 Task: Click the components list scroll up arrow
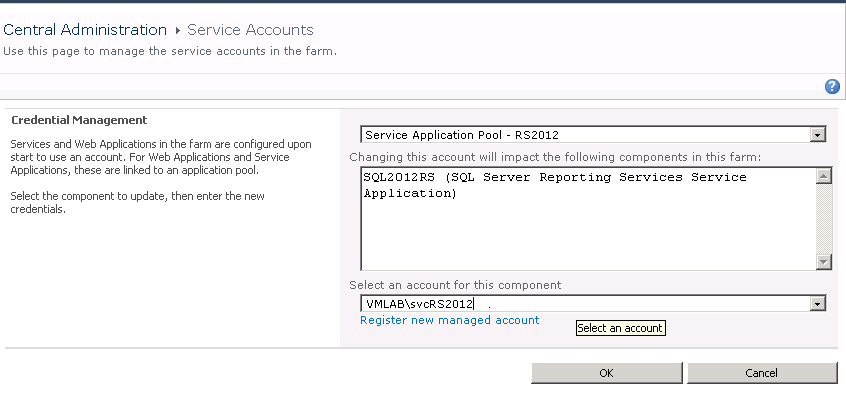point(823,176)
